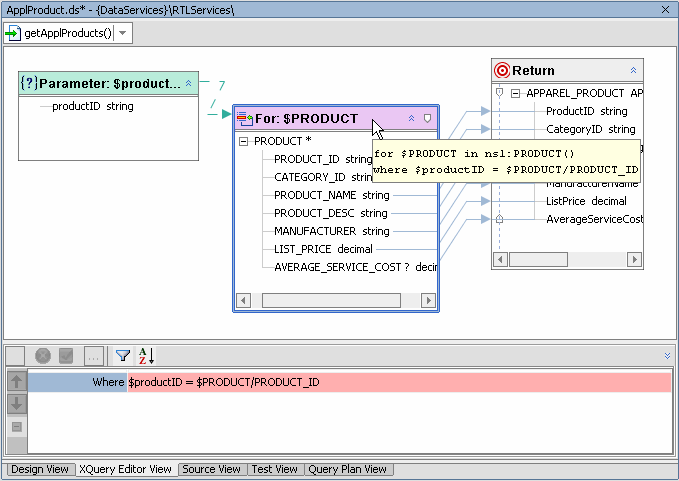
Task: Click shield marker beside APPAREL_PRODUCT
Action: [499, 93]
